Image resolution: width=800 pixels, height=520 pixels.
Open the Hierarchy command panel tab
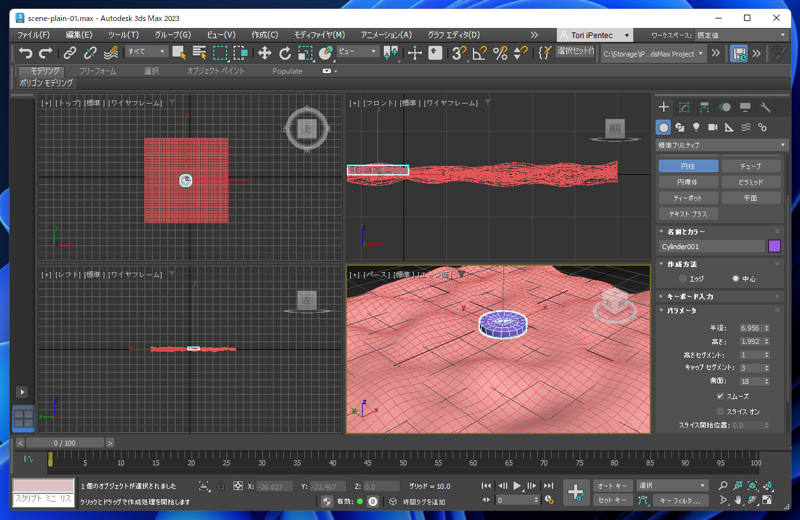pos(704,107)
